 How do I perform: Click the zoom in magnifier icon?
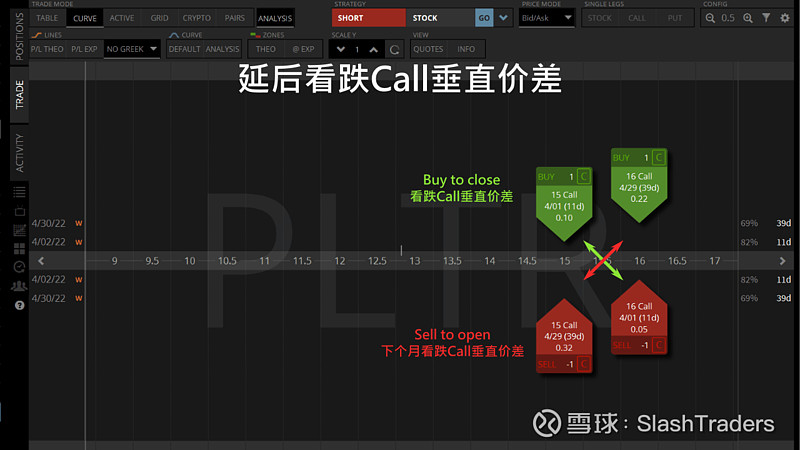[747, 18]
